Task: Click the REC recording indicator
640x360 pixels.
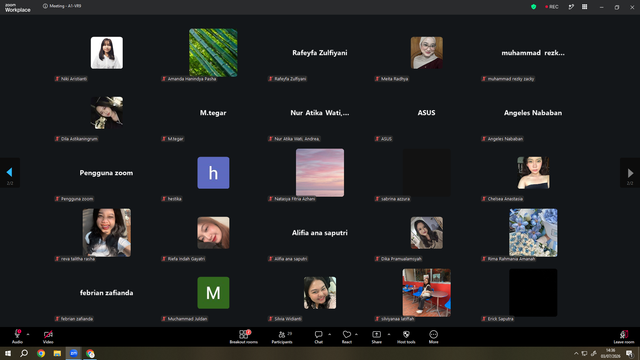Action: point(551,7)
